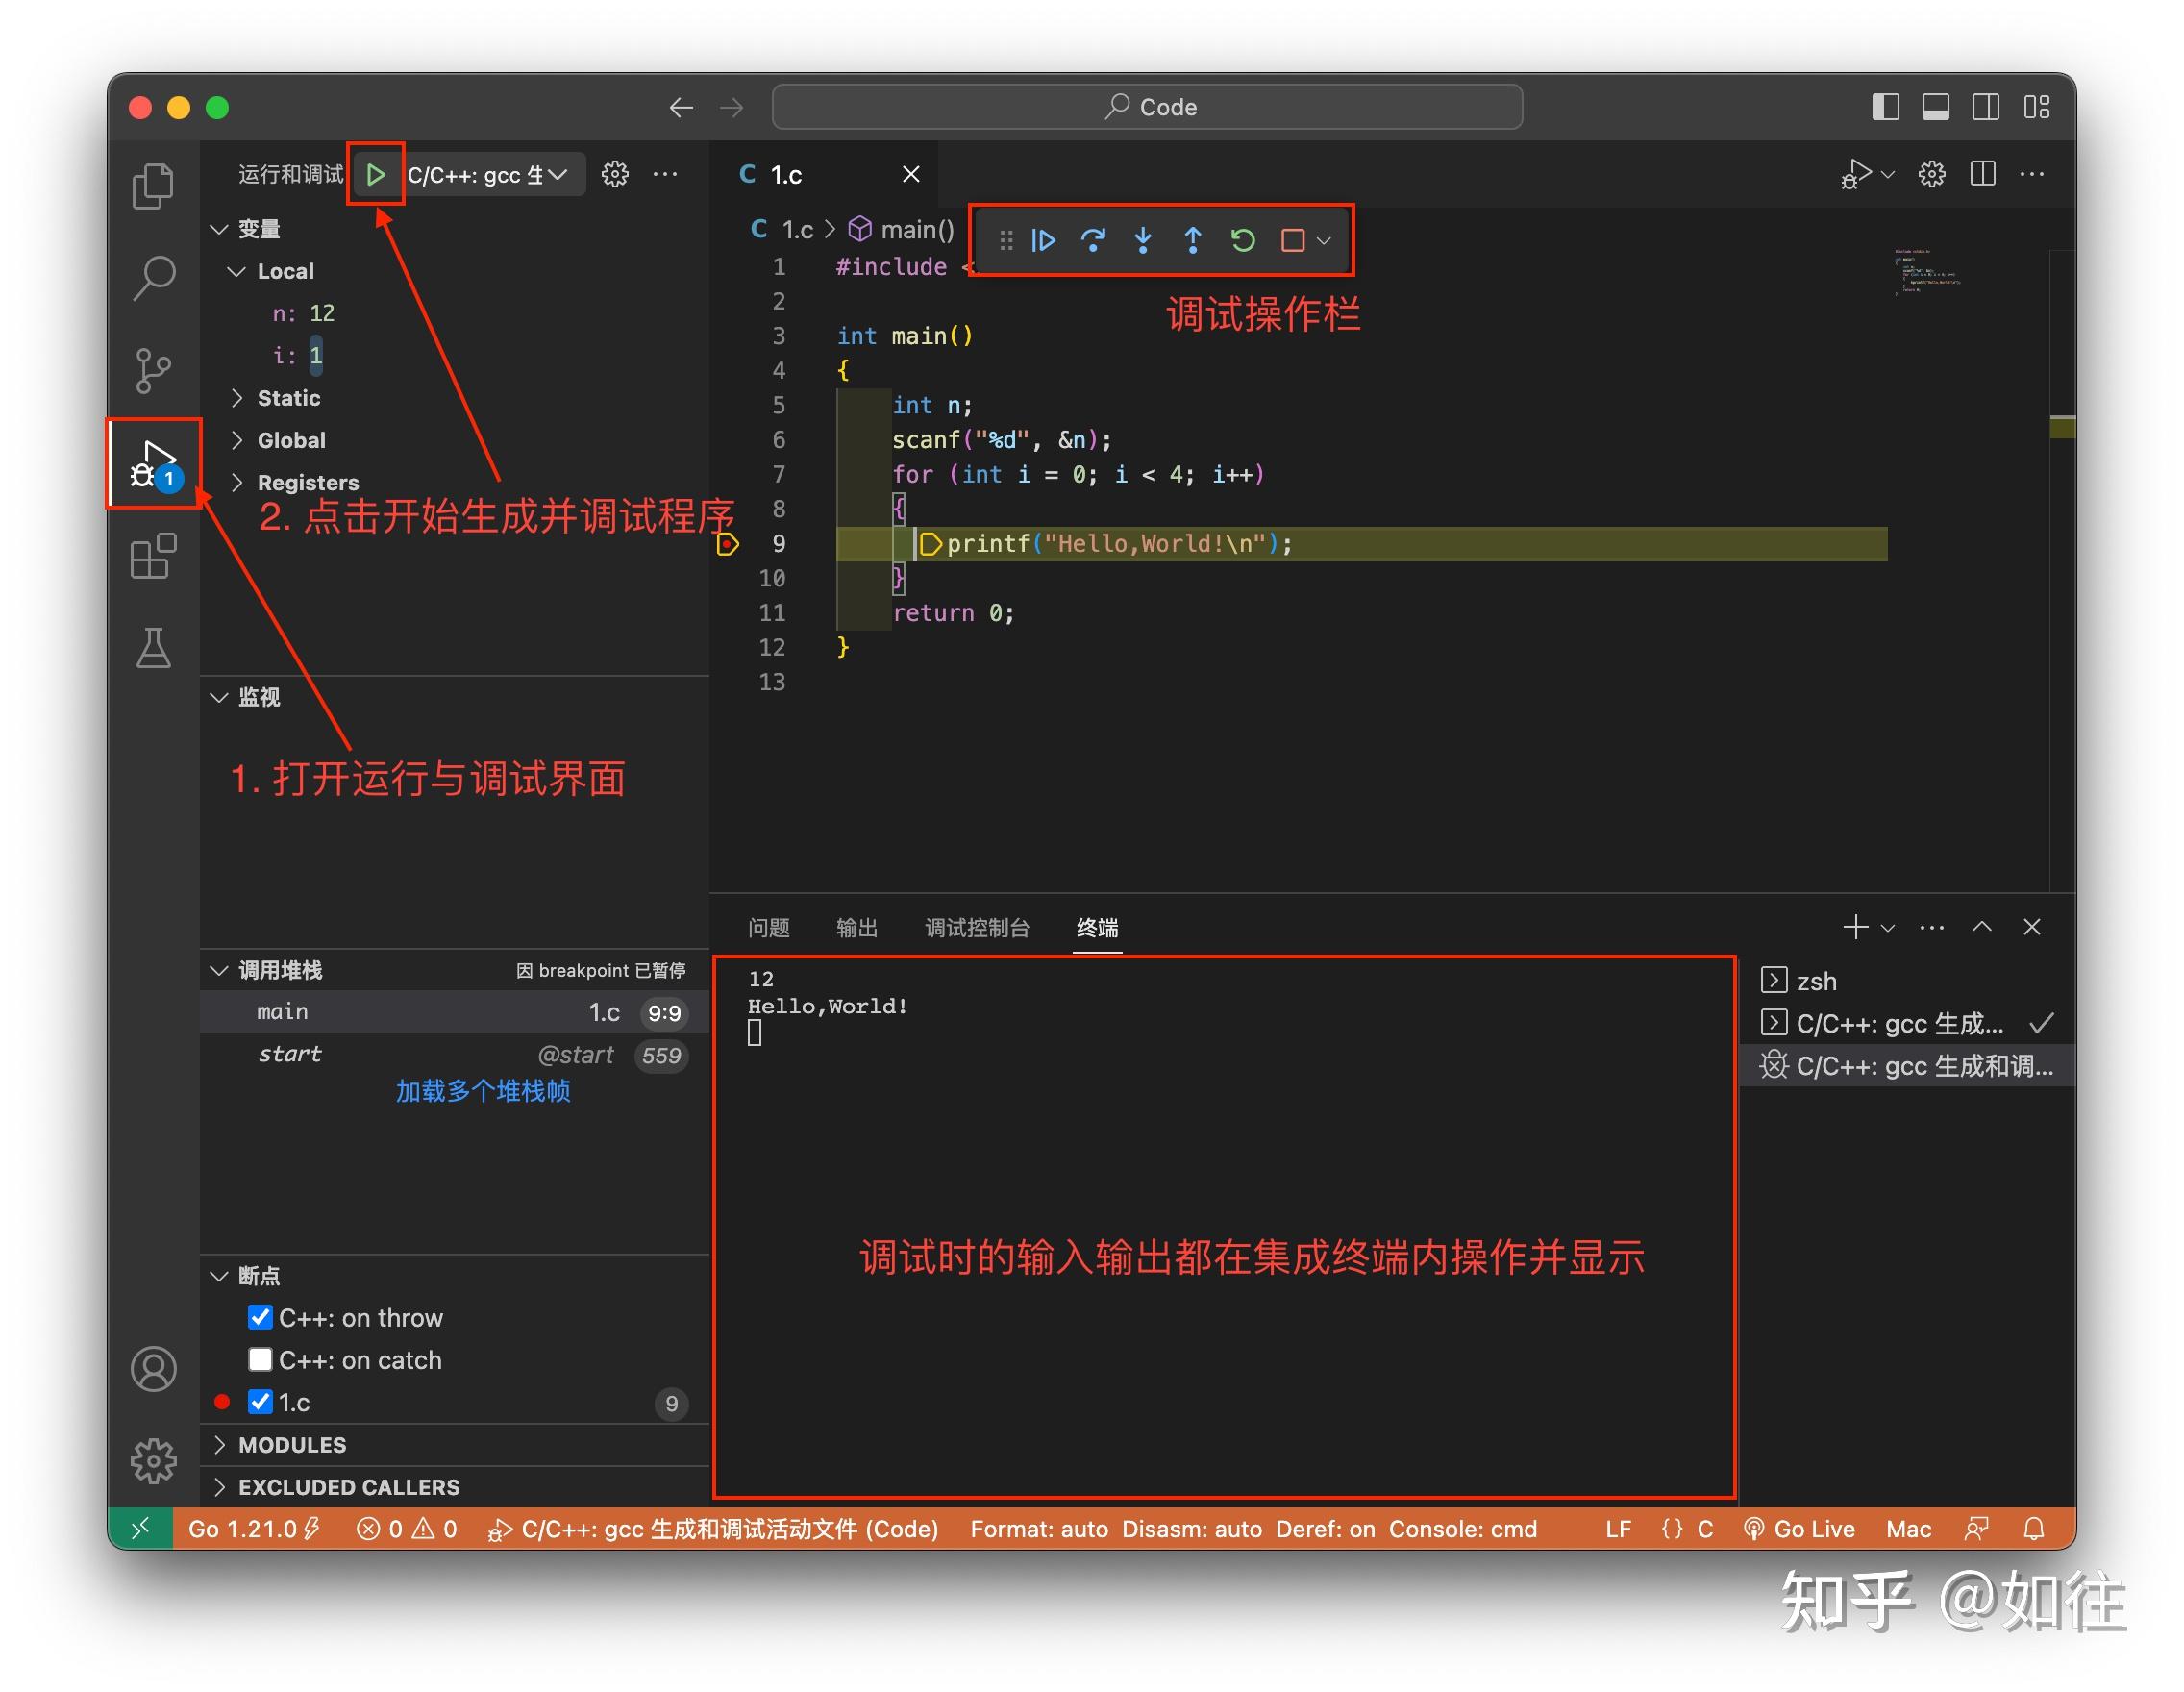Uncheck the 1.c breakpoint checkbox
The height and width of the screenshot is (1692, 2184).
tap(261, 1402)
